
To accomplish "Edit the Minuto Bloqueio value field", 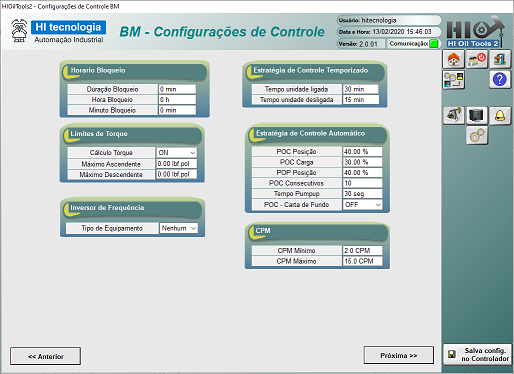I will pos(177,110).
